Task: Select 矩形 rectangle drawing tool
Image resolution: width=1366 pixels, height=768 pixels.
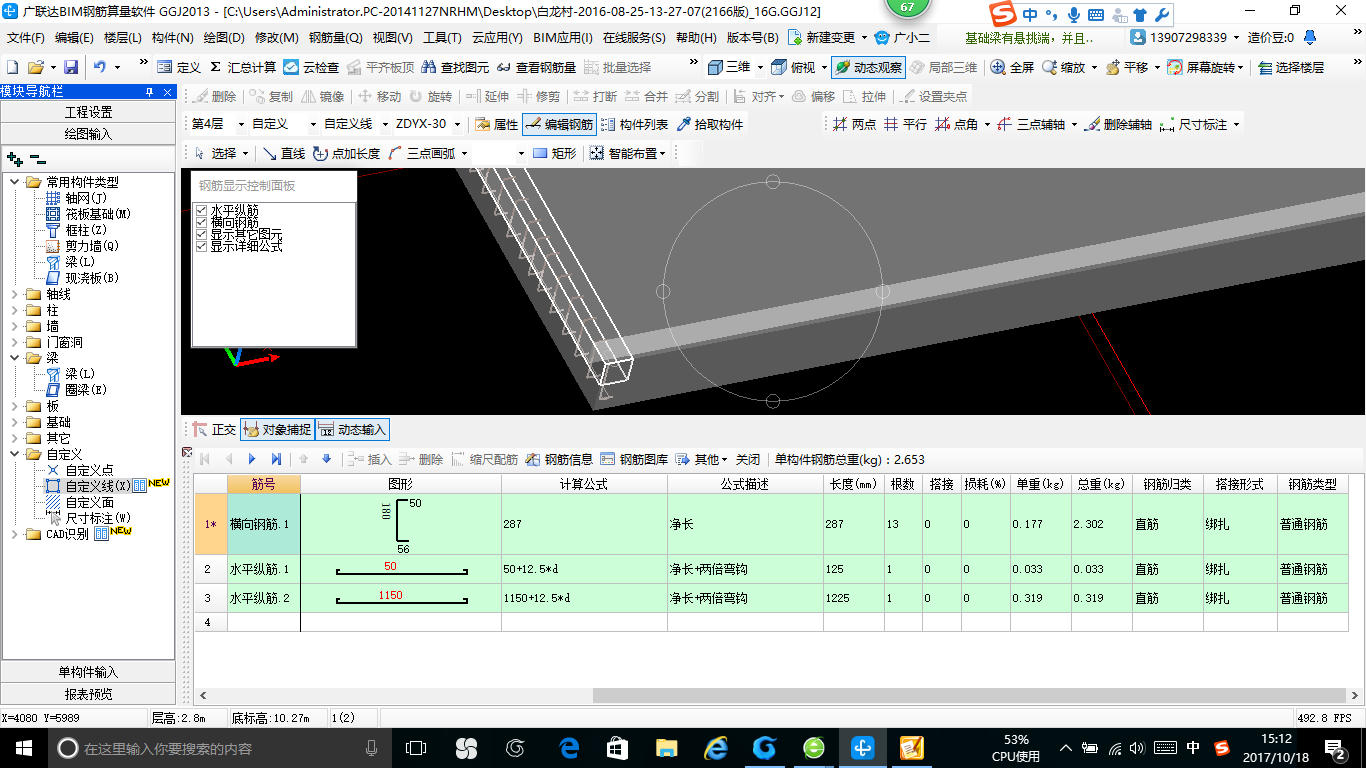Action: tap(554, 153)
